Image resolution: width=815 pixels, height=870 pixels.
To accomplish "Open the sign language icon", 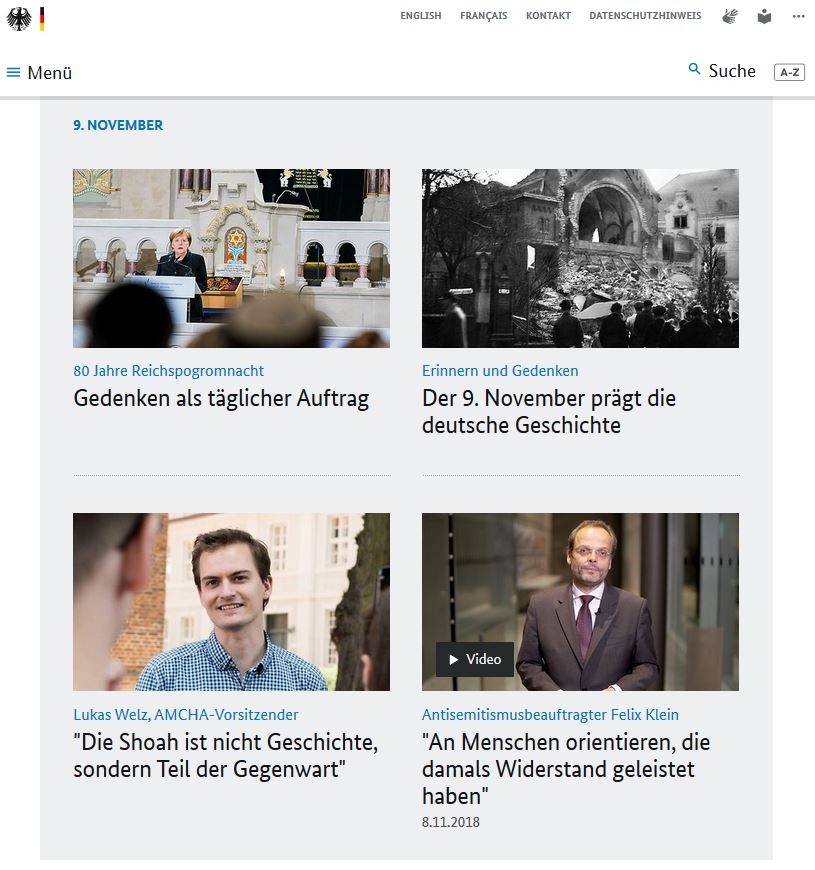I will click(x=730, y=16).
